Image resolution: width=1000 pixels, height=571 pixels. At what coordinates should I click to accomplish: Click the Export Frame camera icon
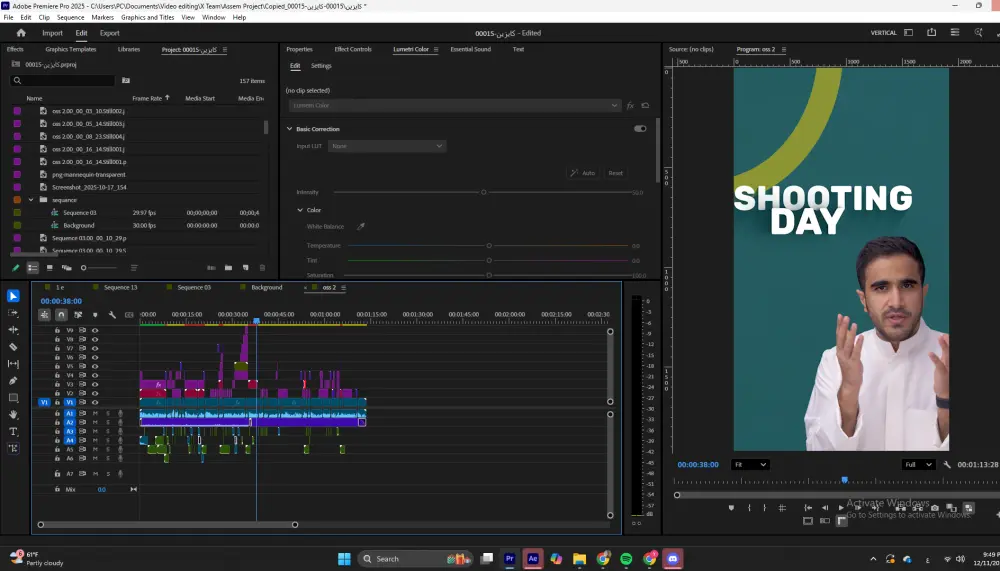pyautogui.click(x=934, y=508)
